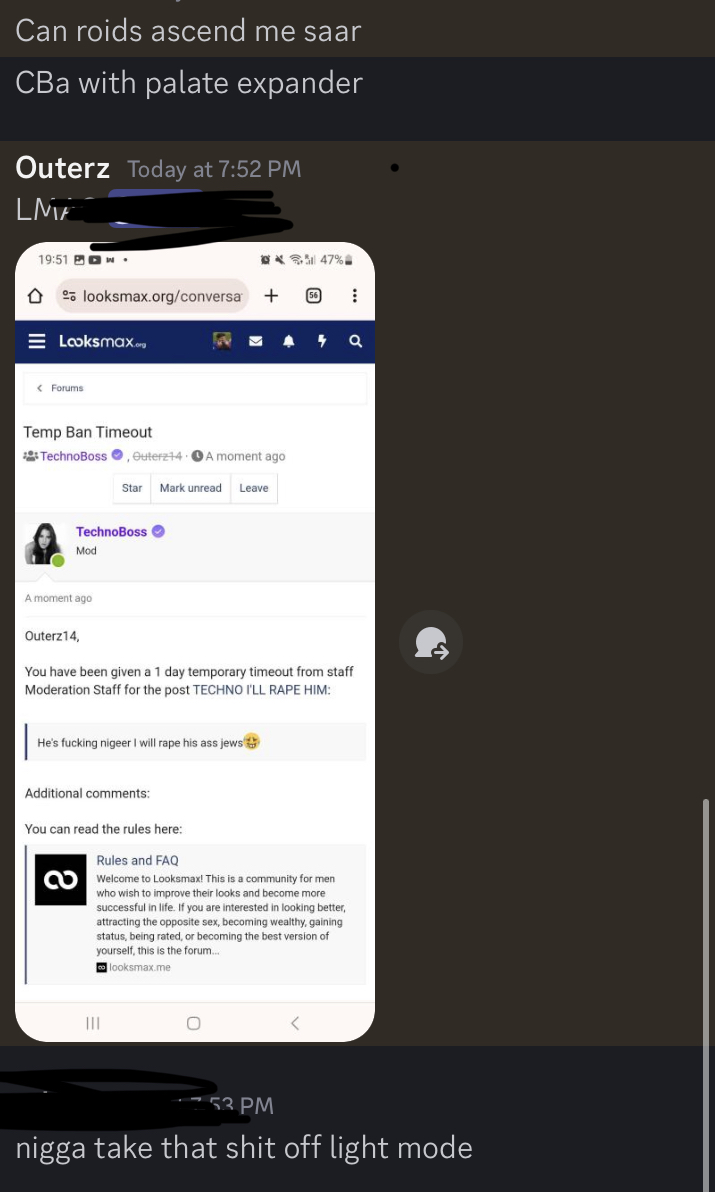Open new browser tab with plus
Image resolution: width=715 pixels, height=1192 pixels.
tap(271, 296)
